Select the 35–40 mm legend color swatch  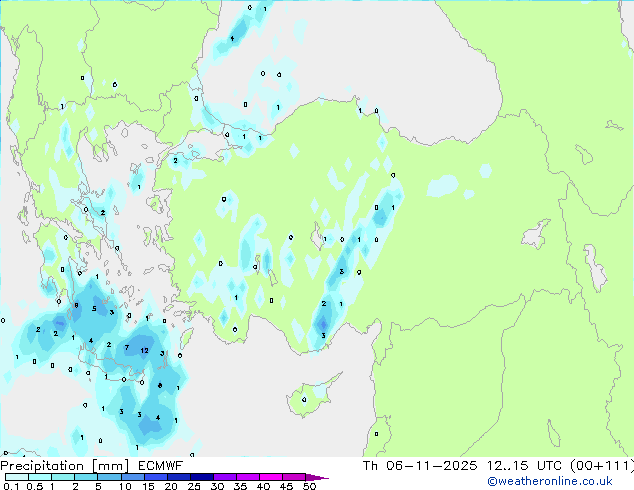click(x=247, y=477)
